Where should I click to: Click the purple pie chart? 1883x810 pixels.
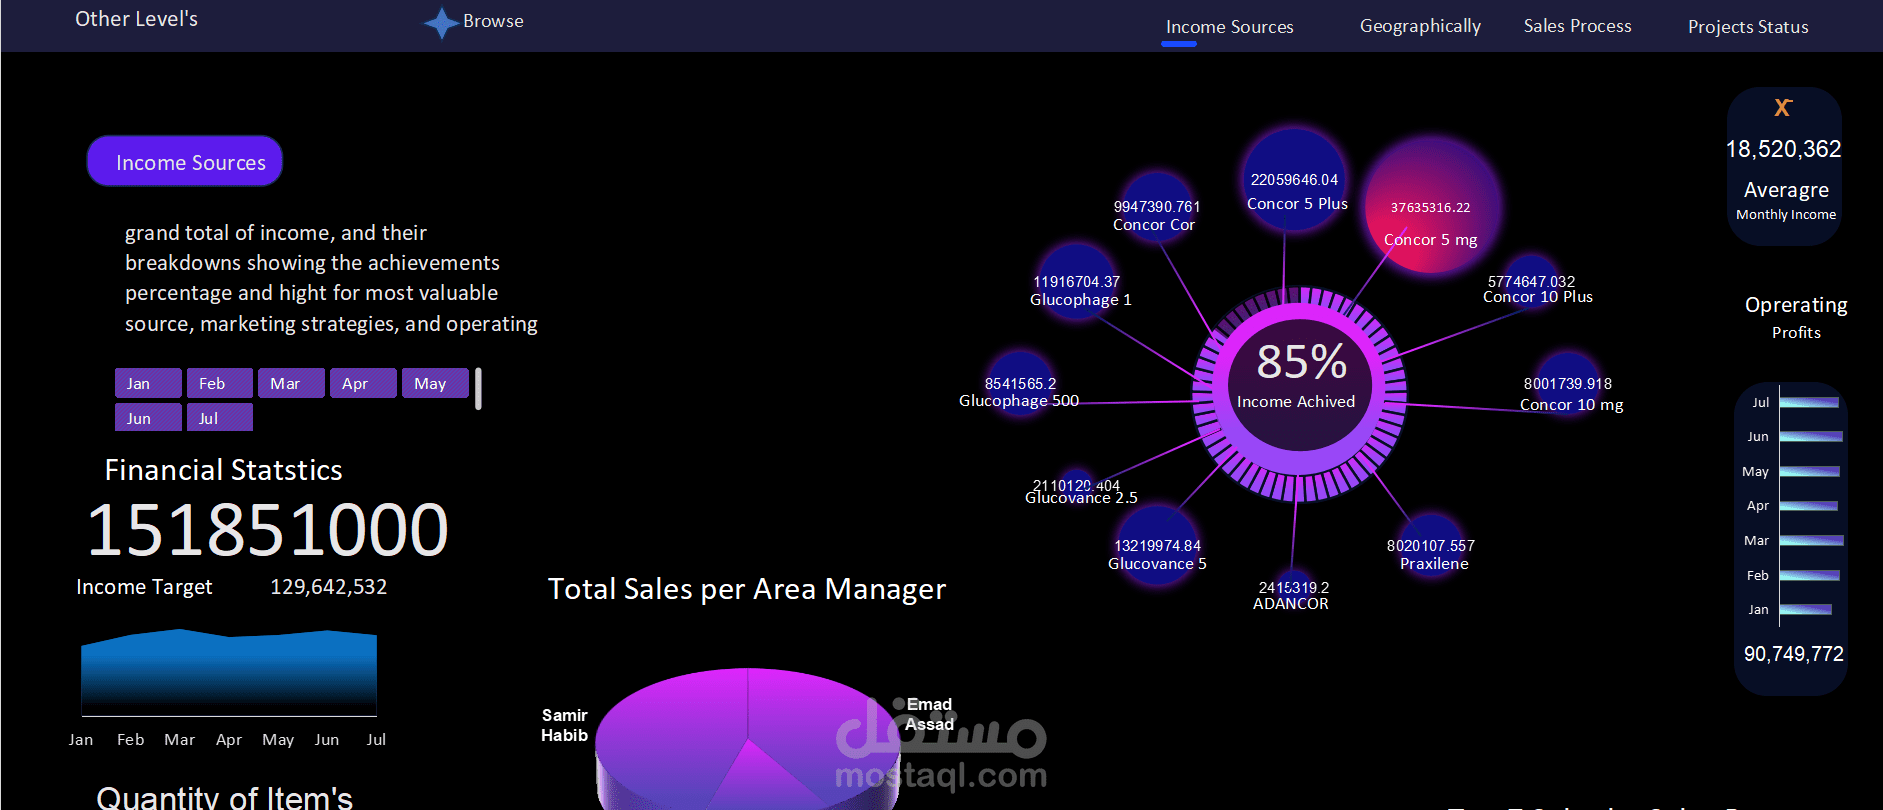click(x=747, y=740)
